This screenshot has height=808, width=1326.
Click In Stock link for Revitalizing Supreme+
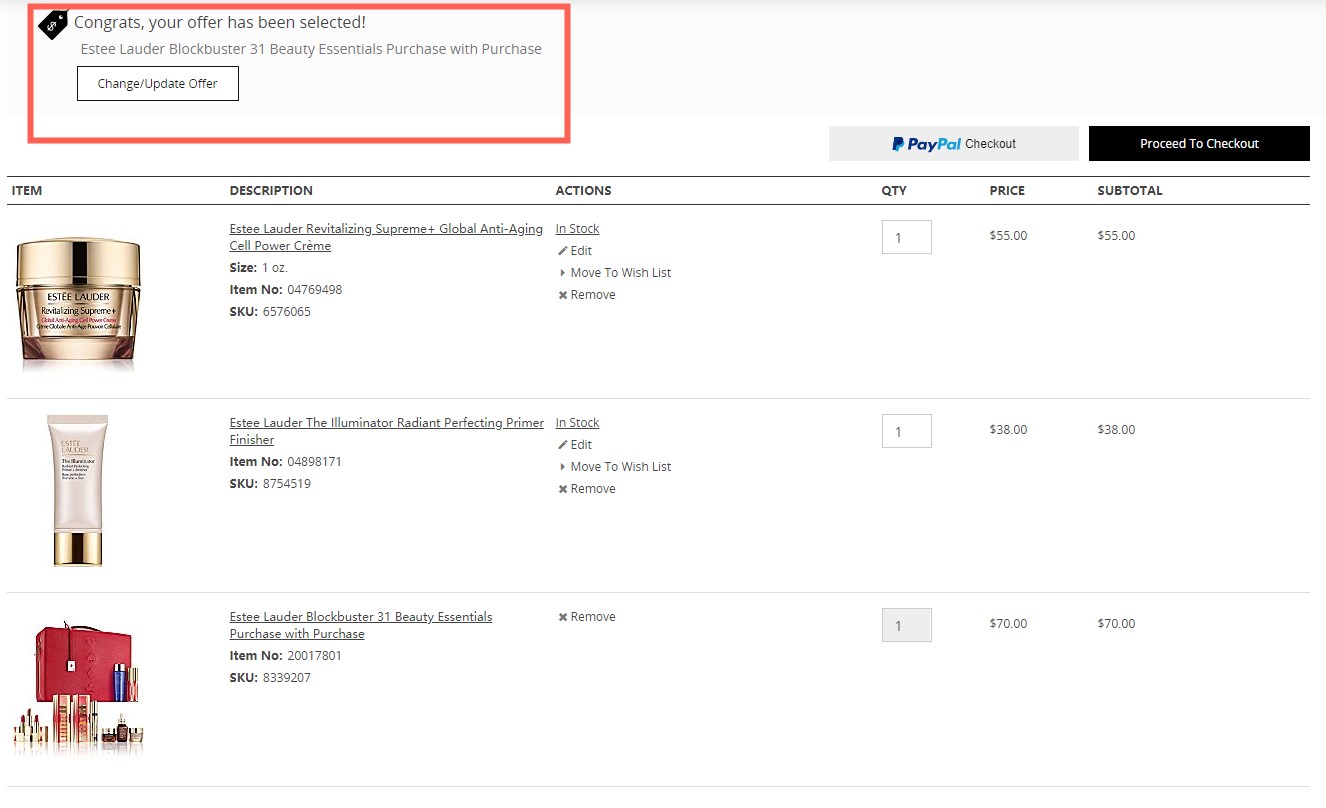577,229
